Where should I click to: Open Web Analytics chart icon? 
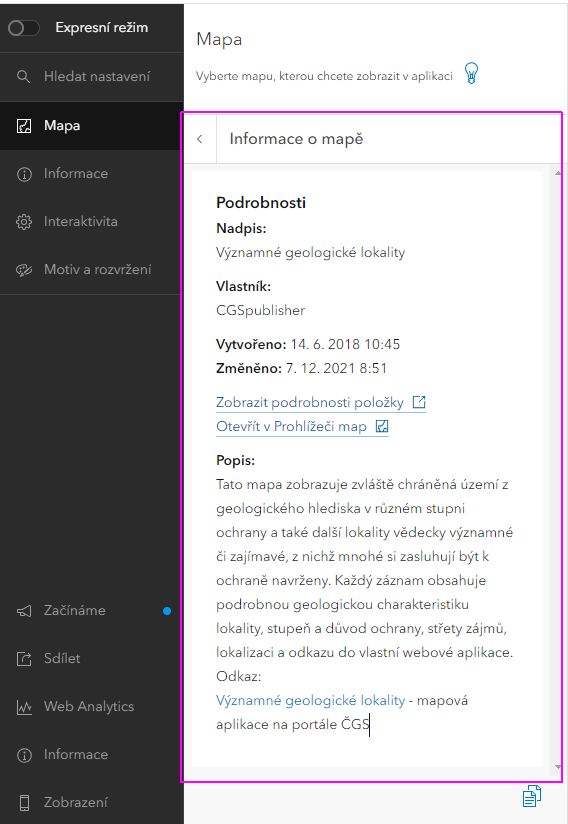click(24, 707)
